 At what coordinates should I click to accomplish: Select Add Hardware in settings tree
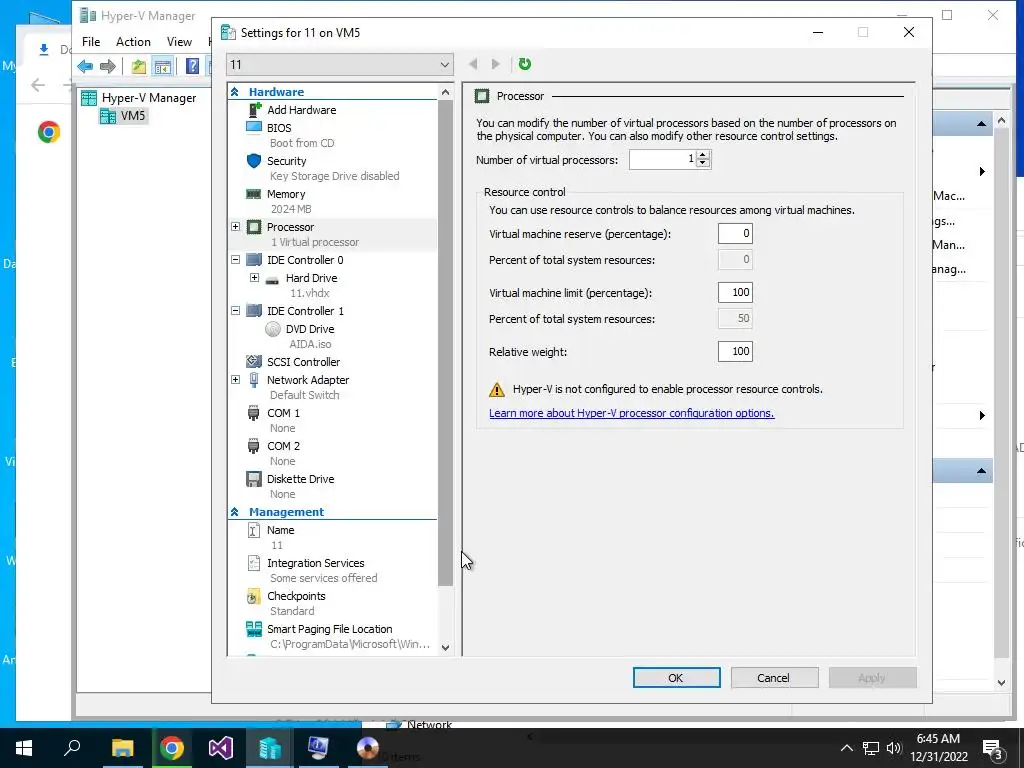[x=301, y=110]
